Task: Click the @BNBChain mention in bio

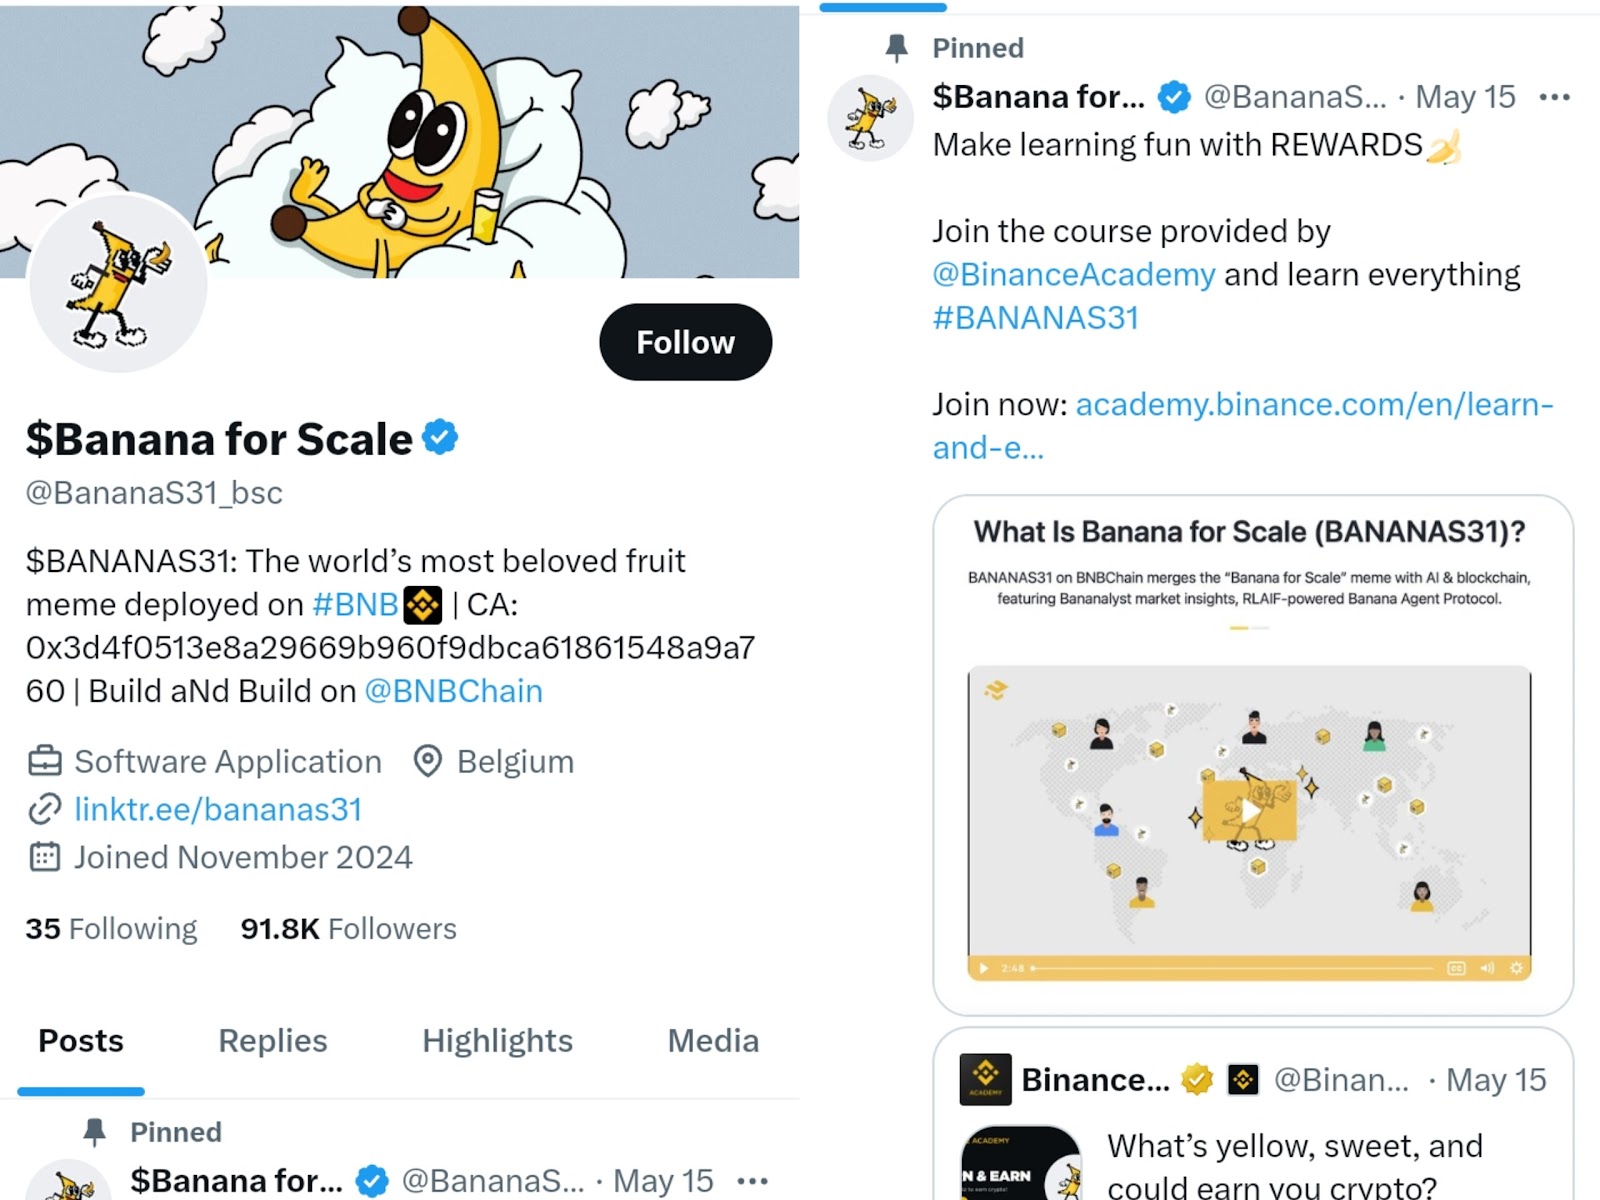Action: [453, 691]
